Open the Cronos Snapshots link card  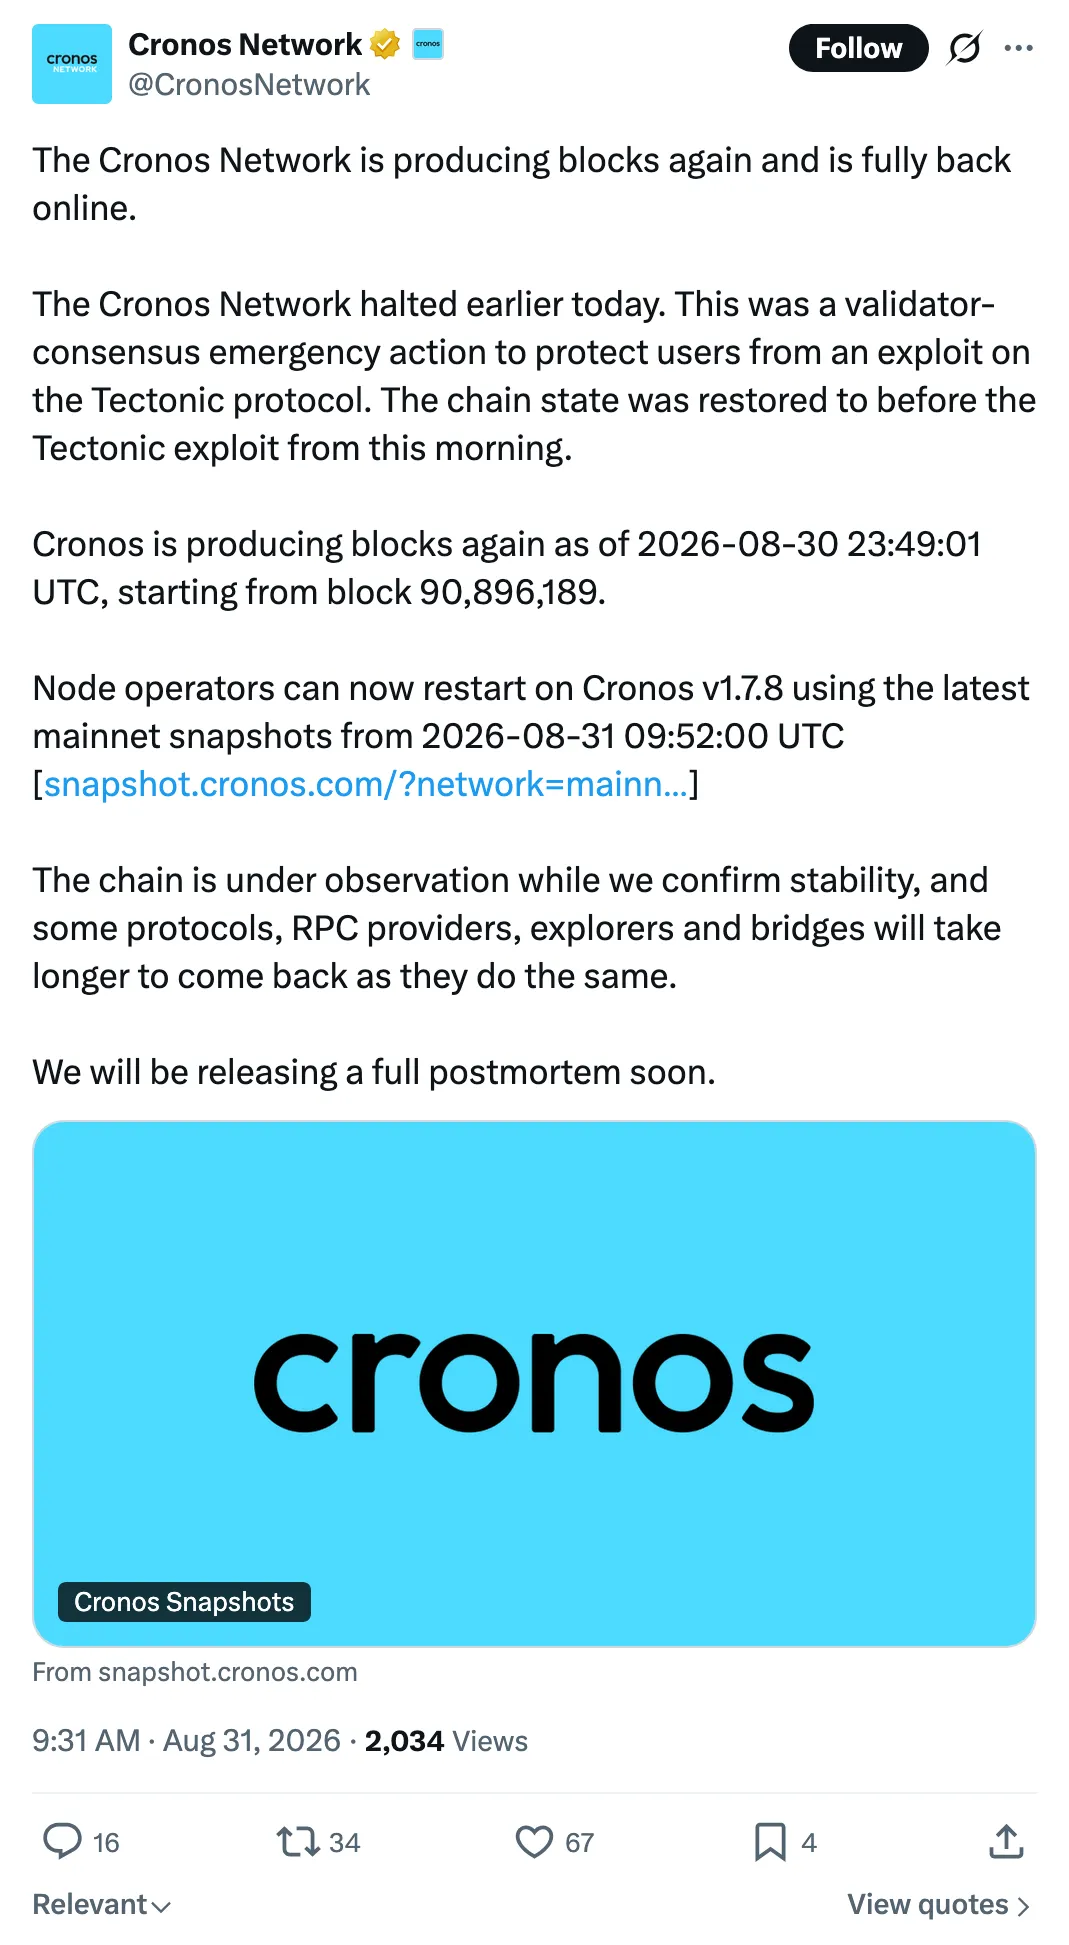click(x=534, y=1384)
